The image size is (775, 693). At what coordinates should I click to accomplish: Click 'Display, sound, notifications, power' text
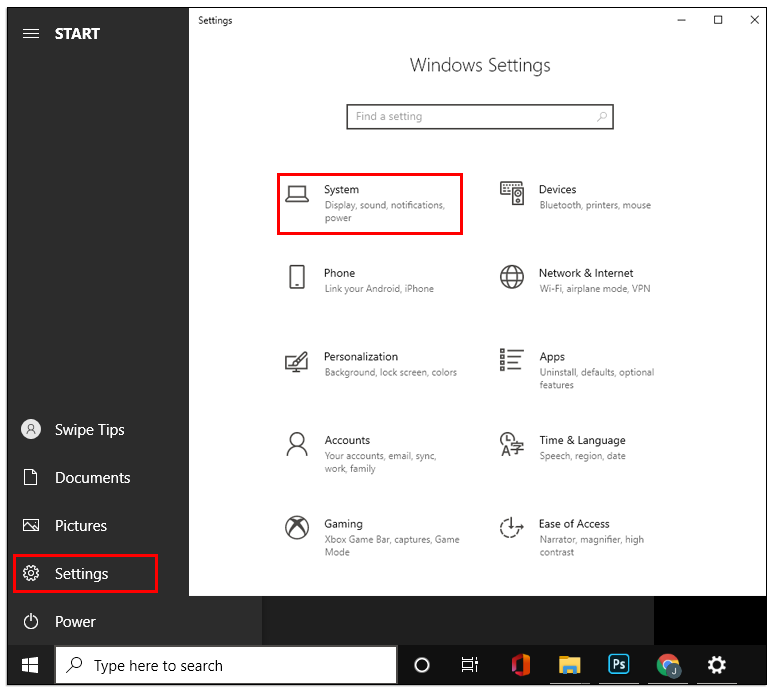(x=385, y=211)
